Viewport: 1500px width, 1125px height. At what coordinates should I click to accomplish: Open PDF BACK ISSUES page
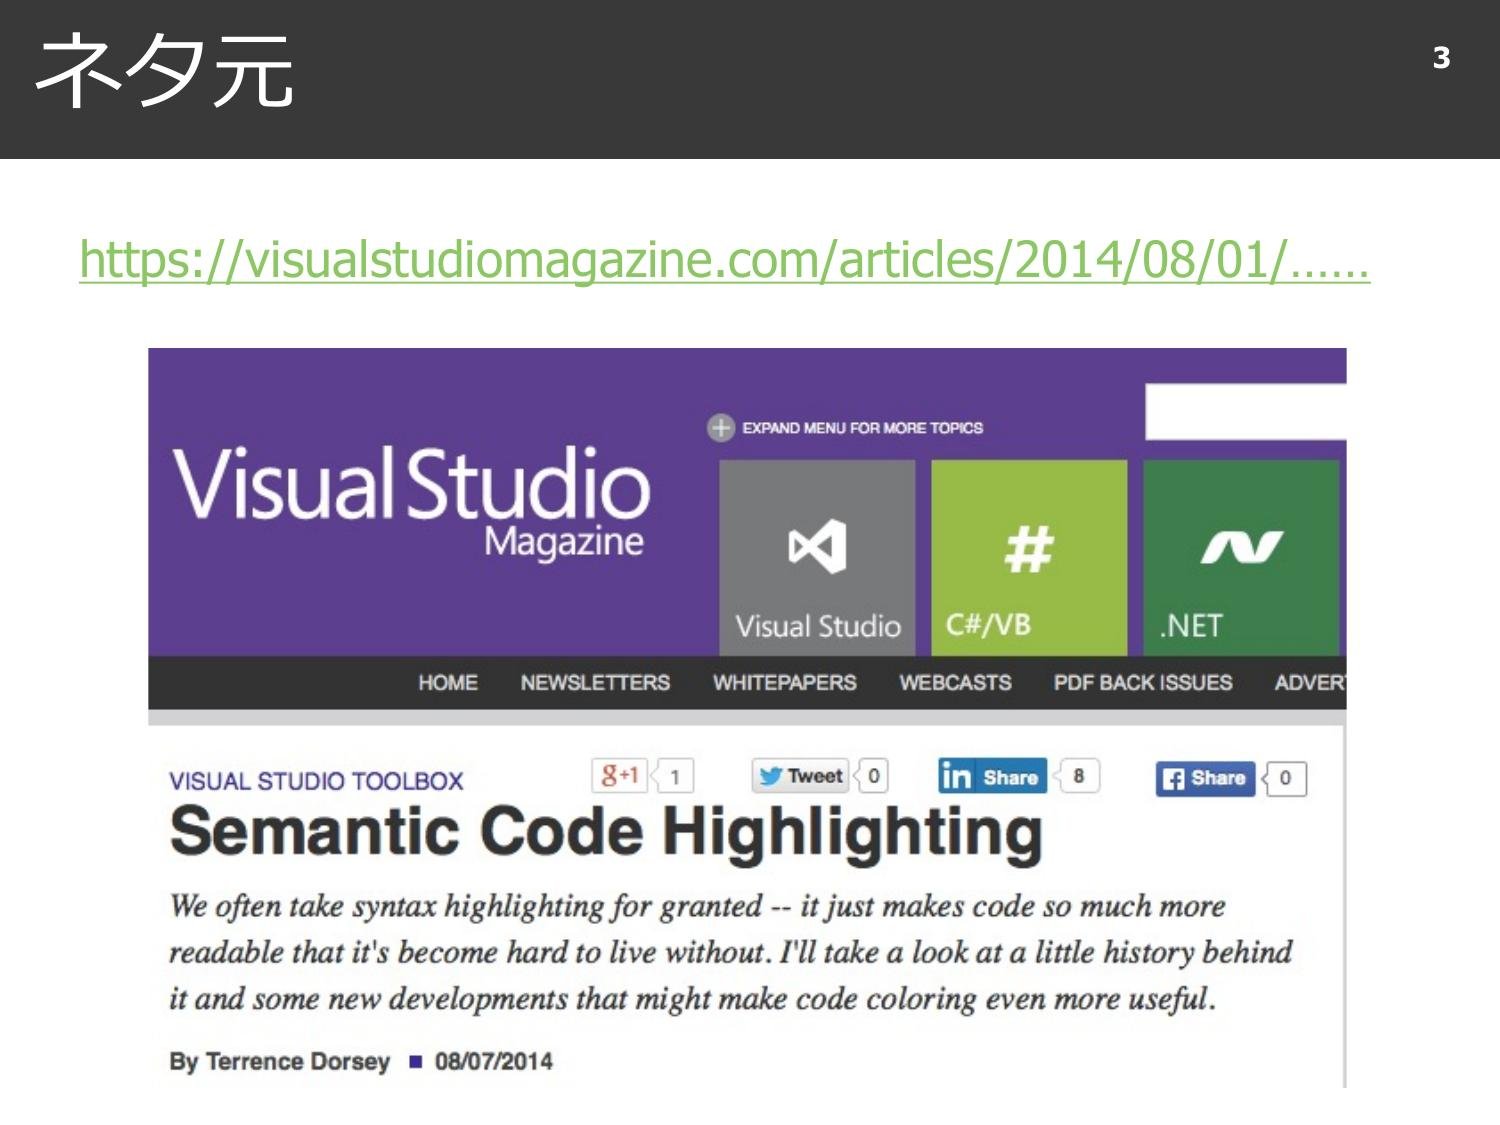1142,683
